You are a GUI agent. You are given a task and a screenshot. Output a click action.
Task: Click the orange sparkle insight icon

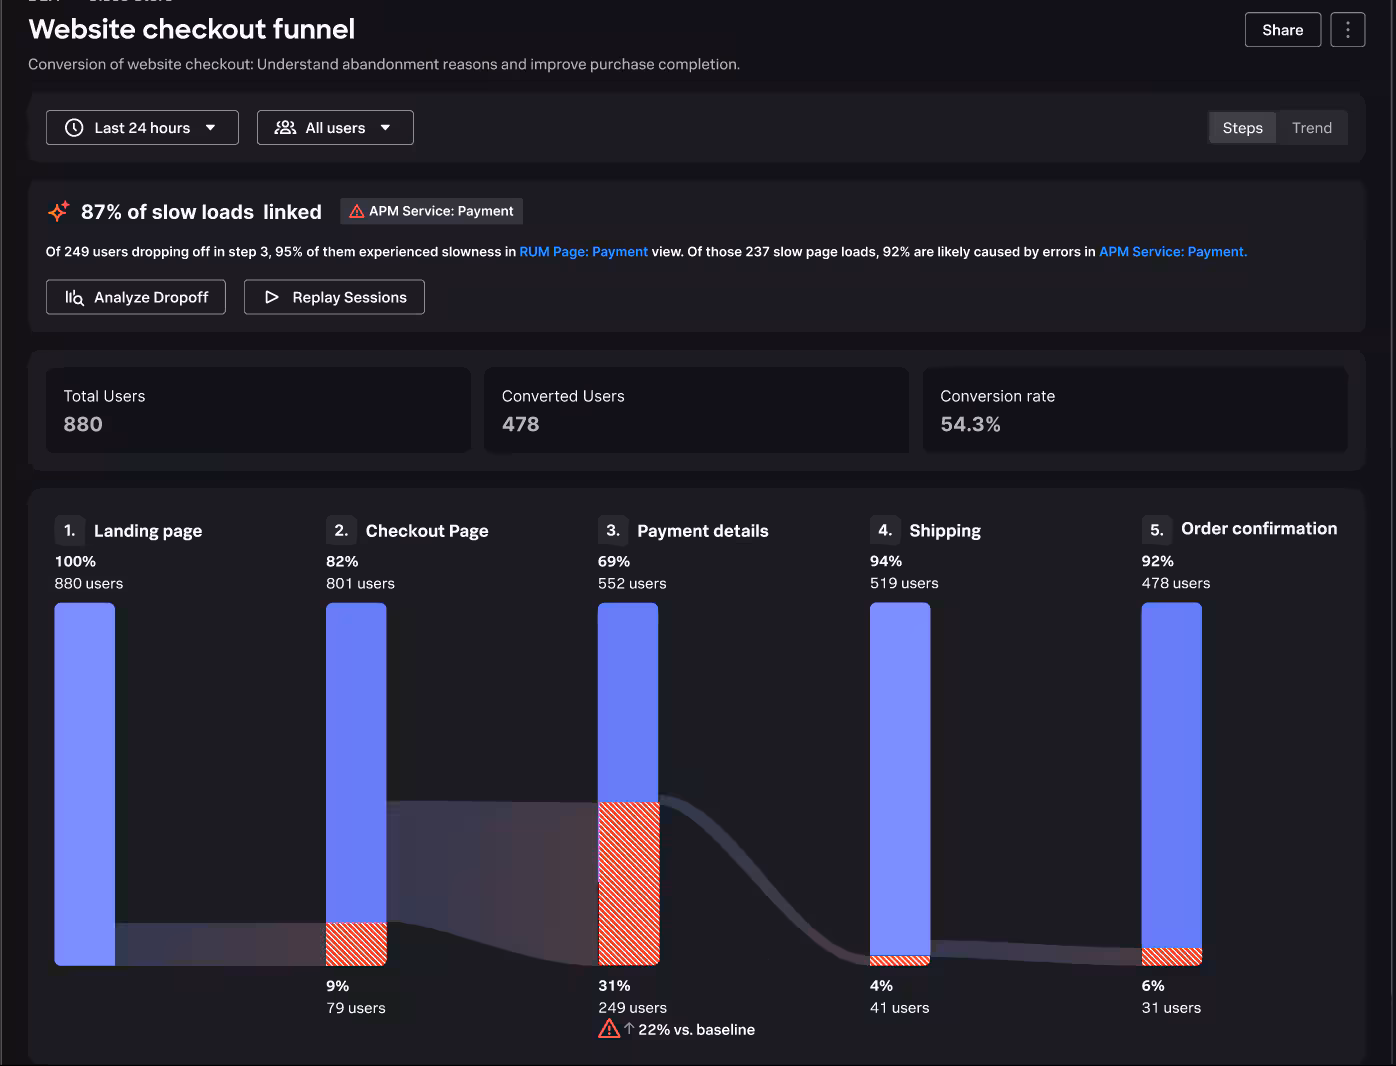coord(58,211)
